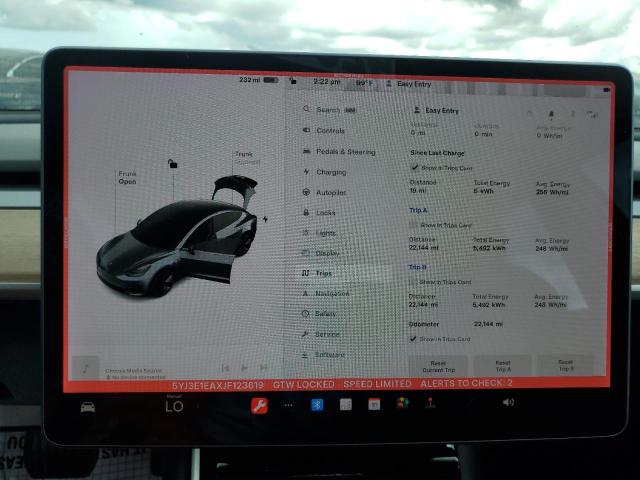
Task: Tap the LO climate temperature setting
Action: (174, 406)
